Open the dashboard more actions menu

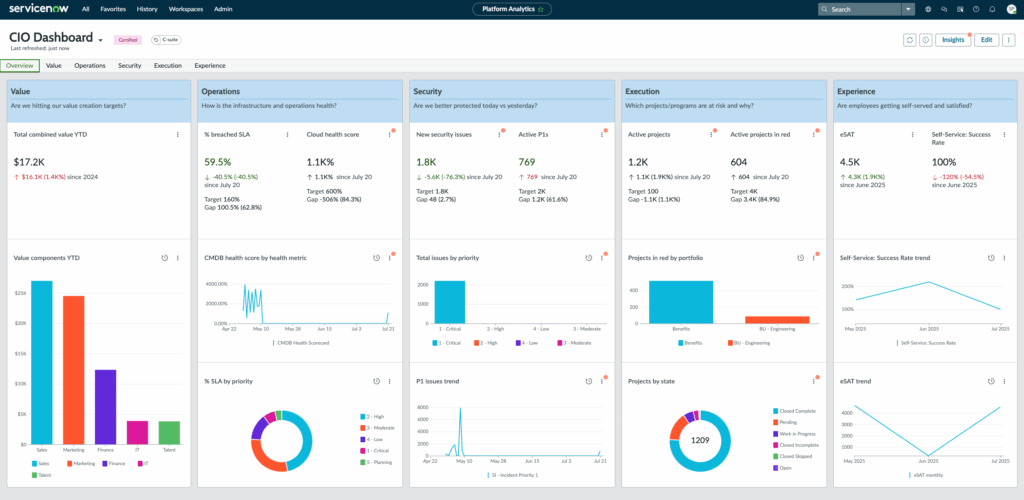[x=1008, y=40]
